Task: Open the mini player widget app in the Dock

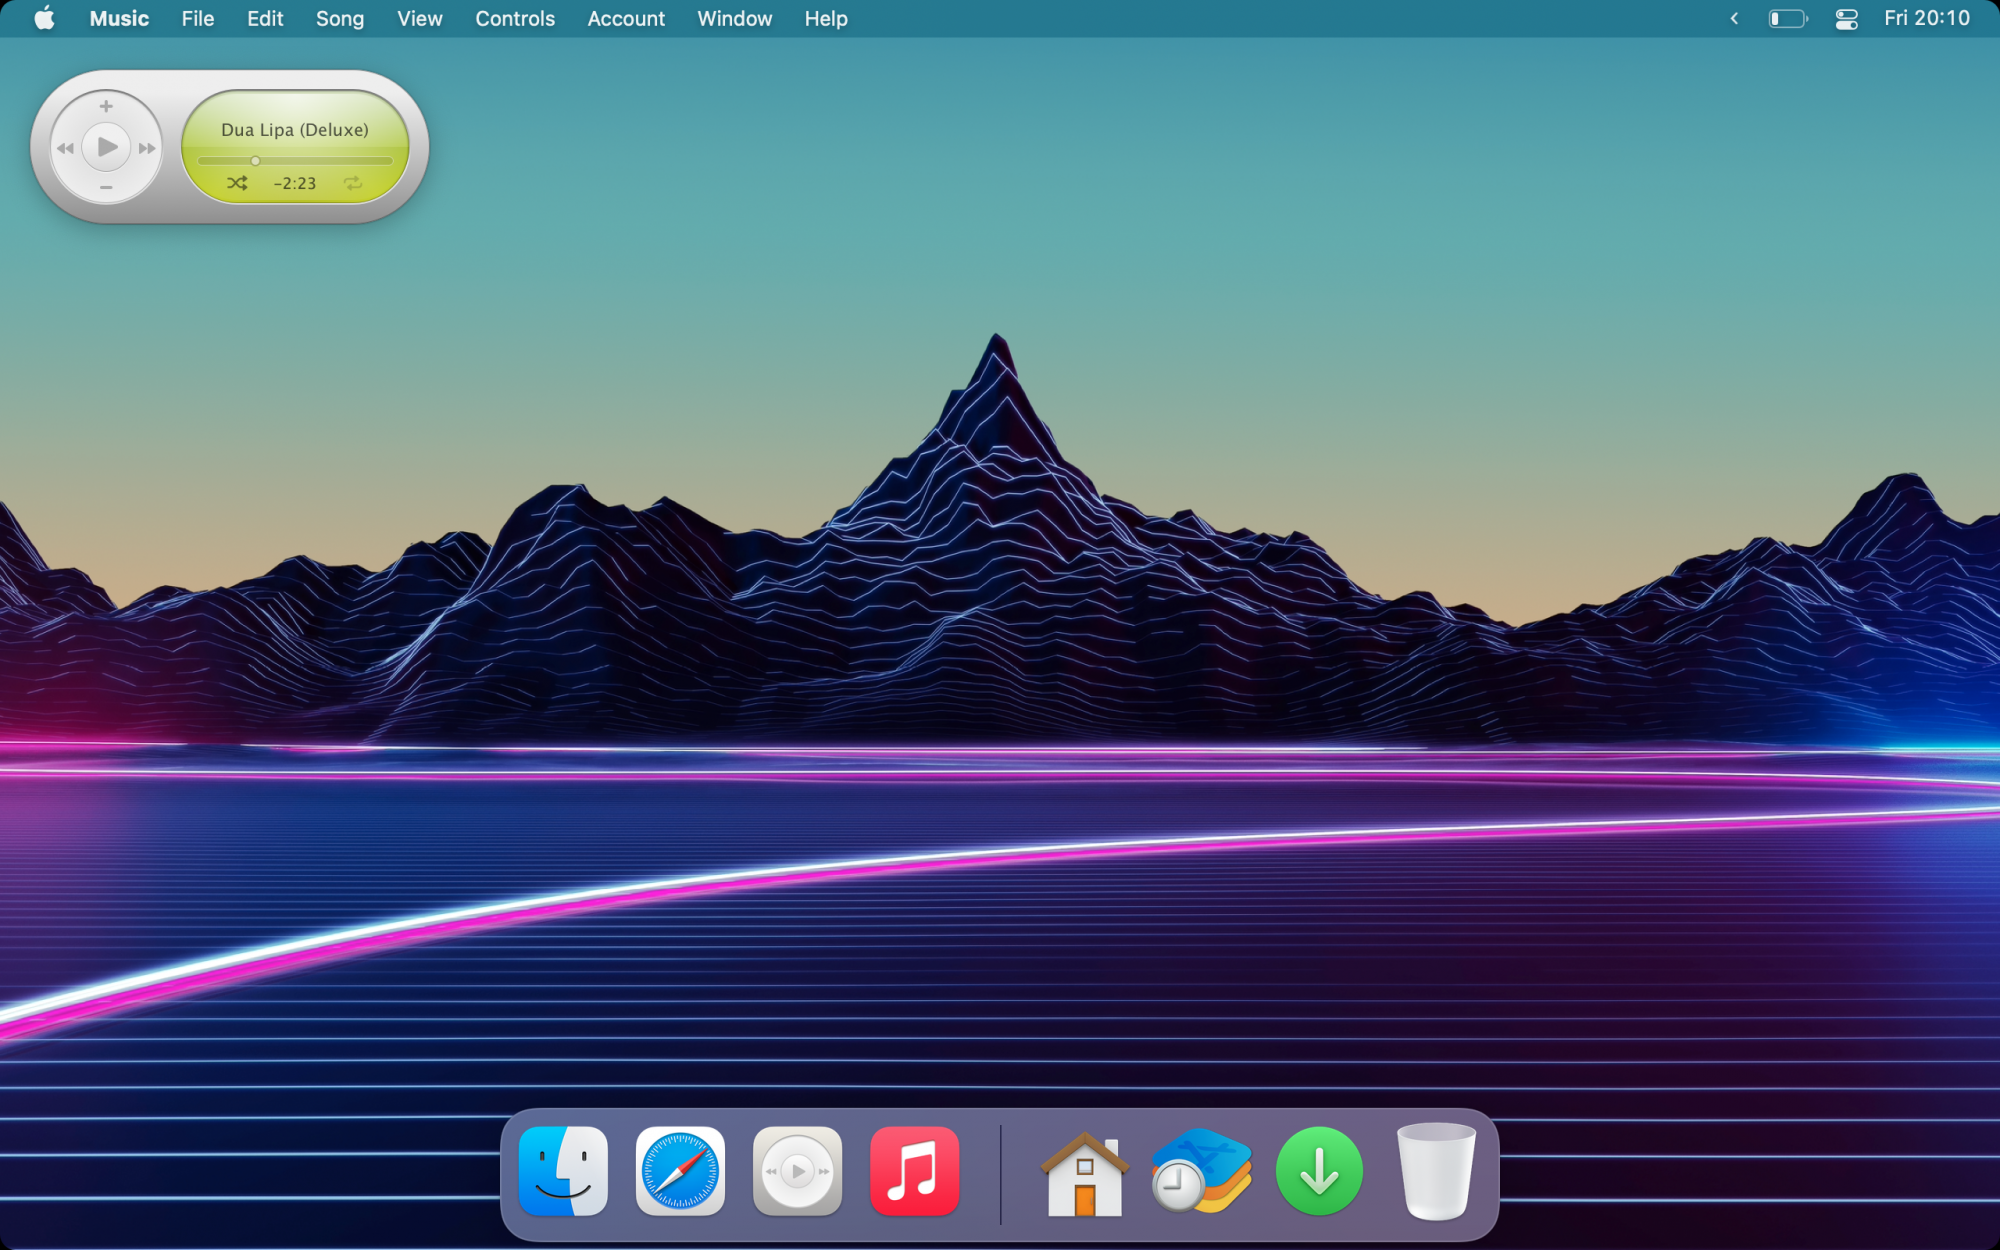Action: [x=797, y=1171]
